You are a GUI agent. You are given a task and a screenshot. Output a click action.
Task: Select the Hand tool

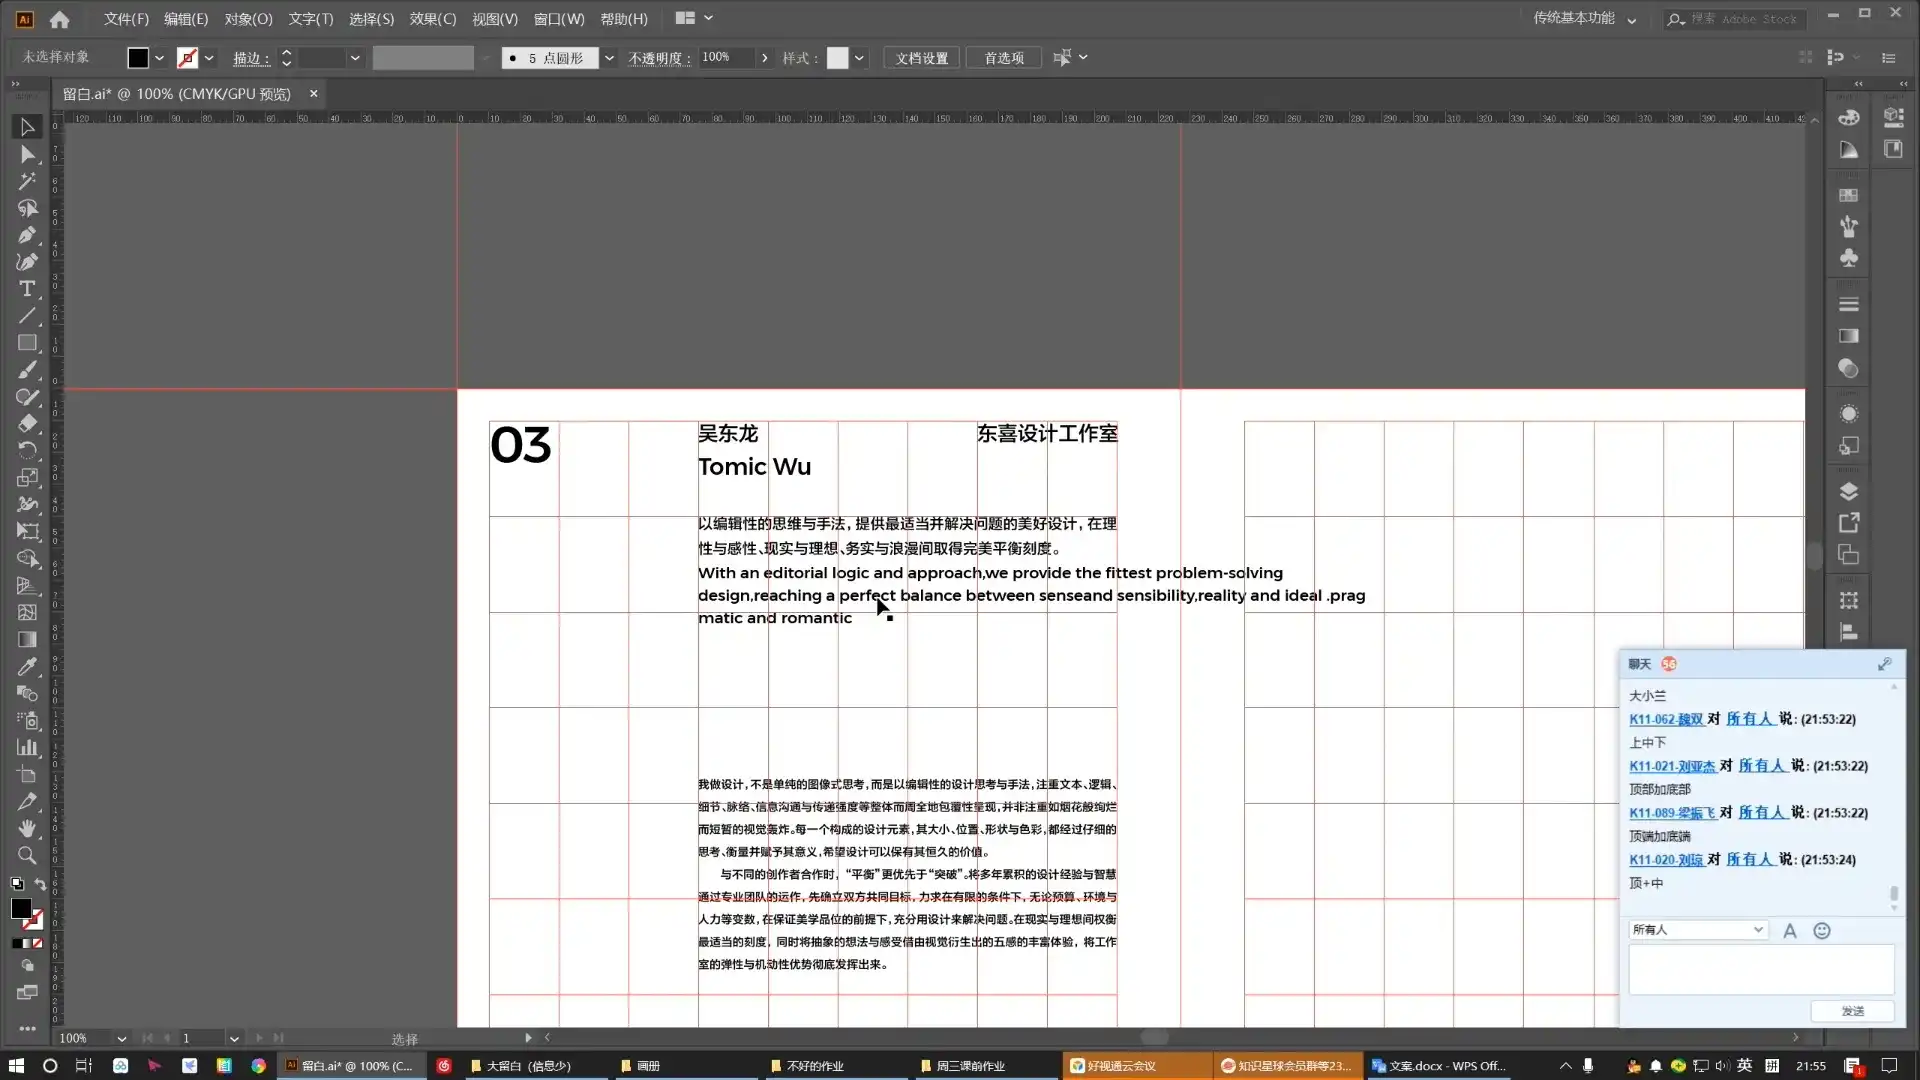point(27,829)
